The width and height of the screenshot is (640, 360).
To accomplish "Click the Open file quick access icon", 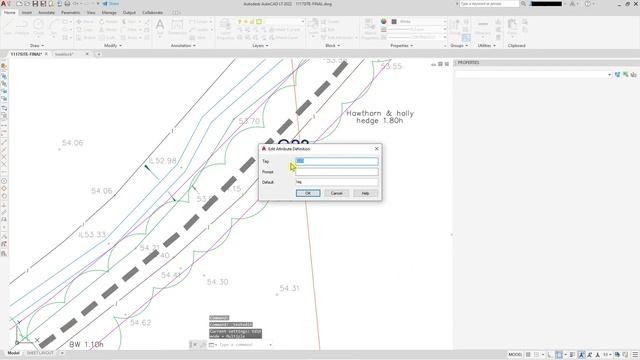I will point(27,4).
